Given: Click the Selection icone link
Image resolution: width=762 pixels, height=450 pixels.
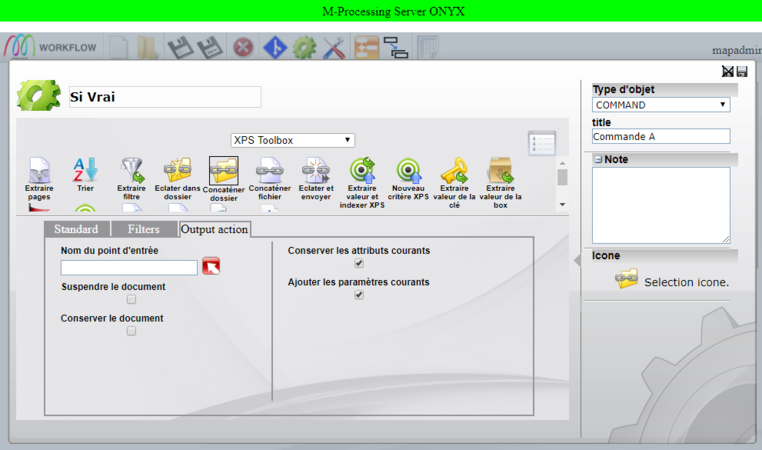Looking at the screenshot, I should (x=685, y=282).
